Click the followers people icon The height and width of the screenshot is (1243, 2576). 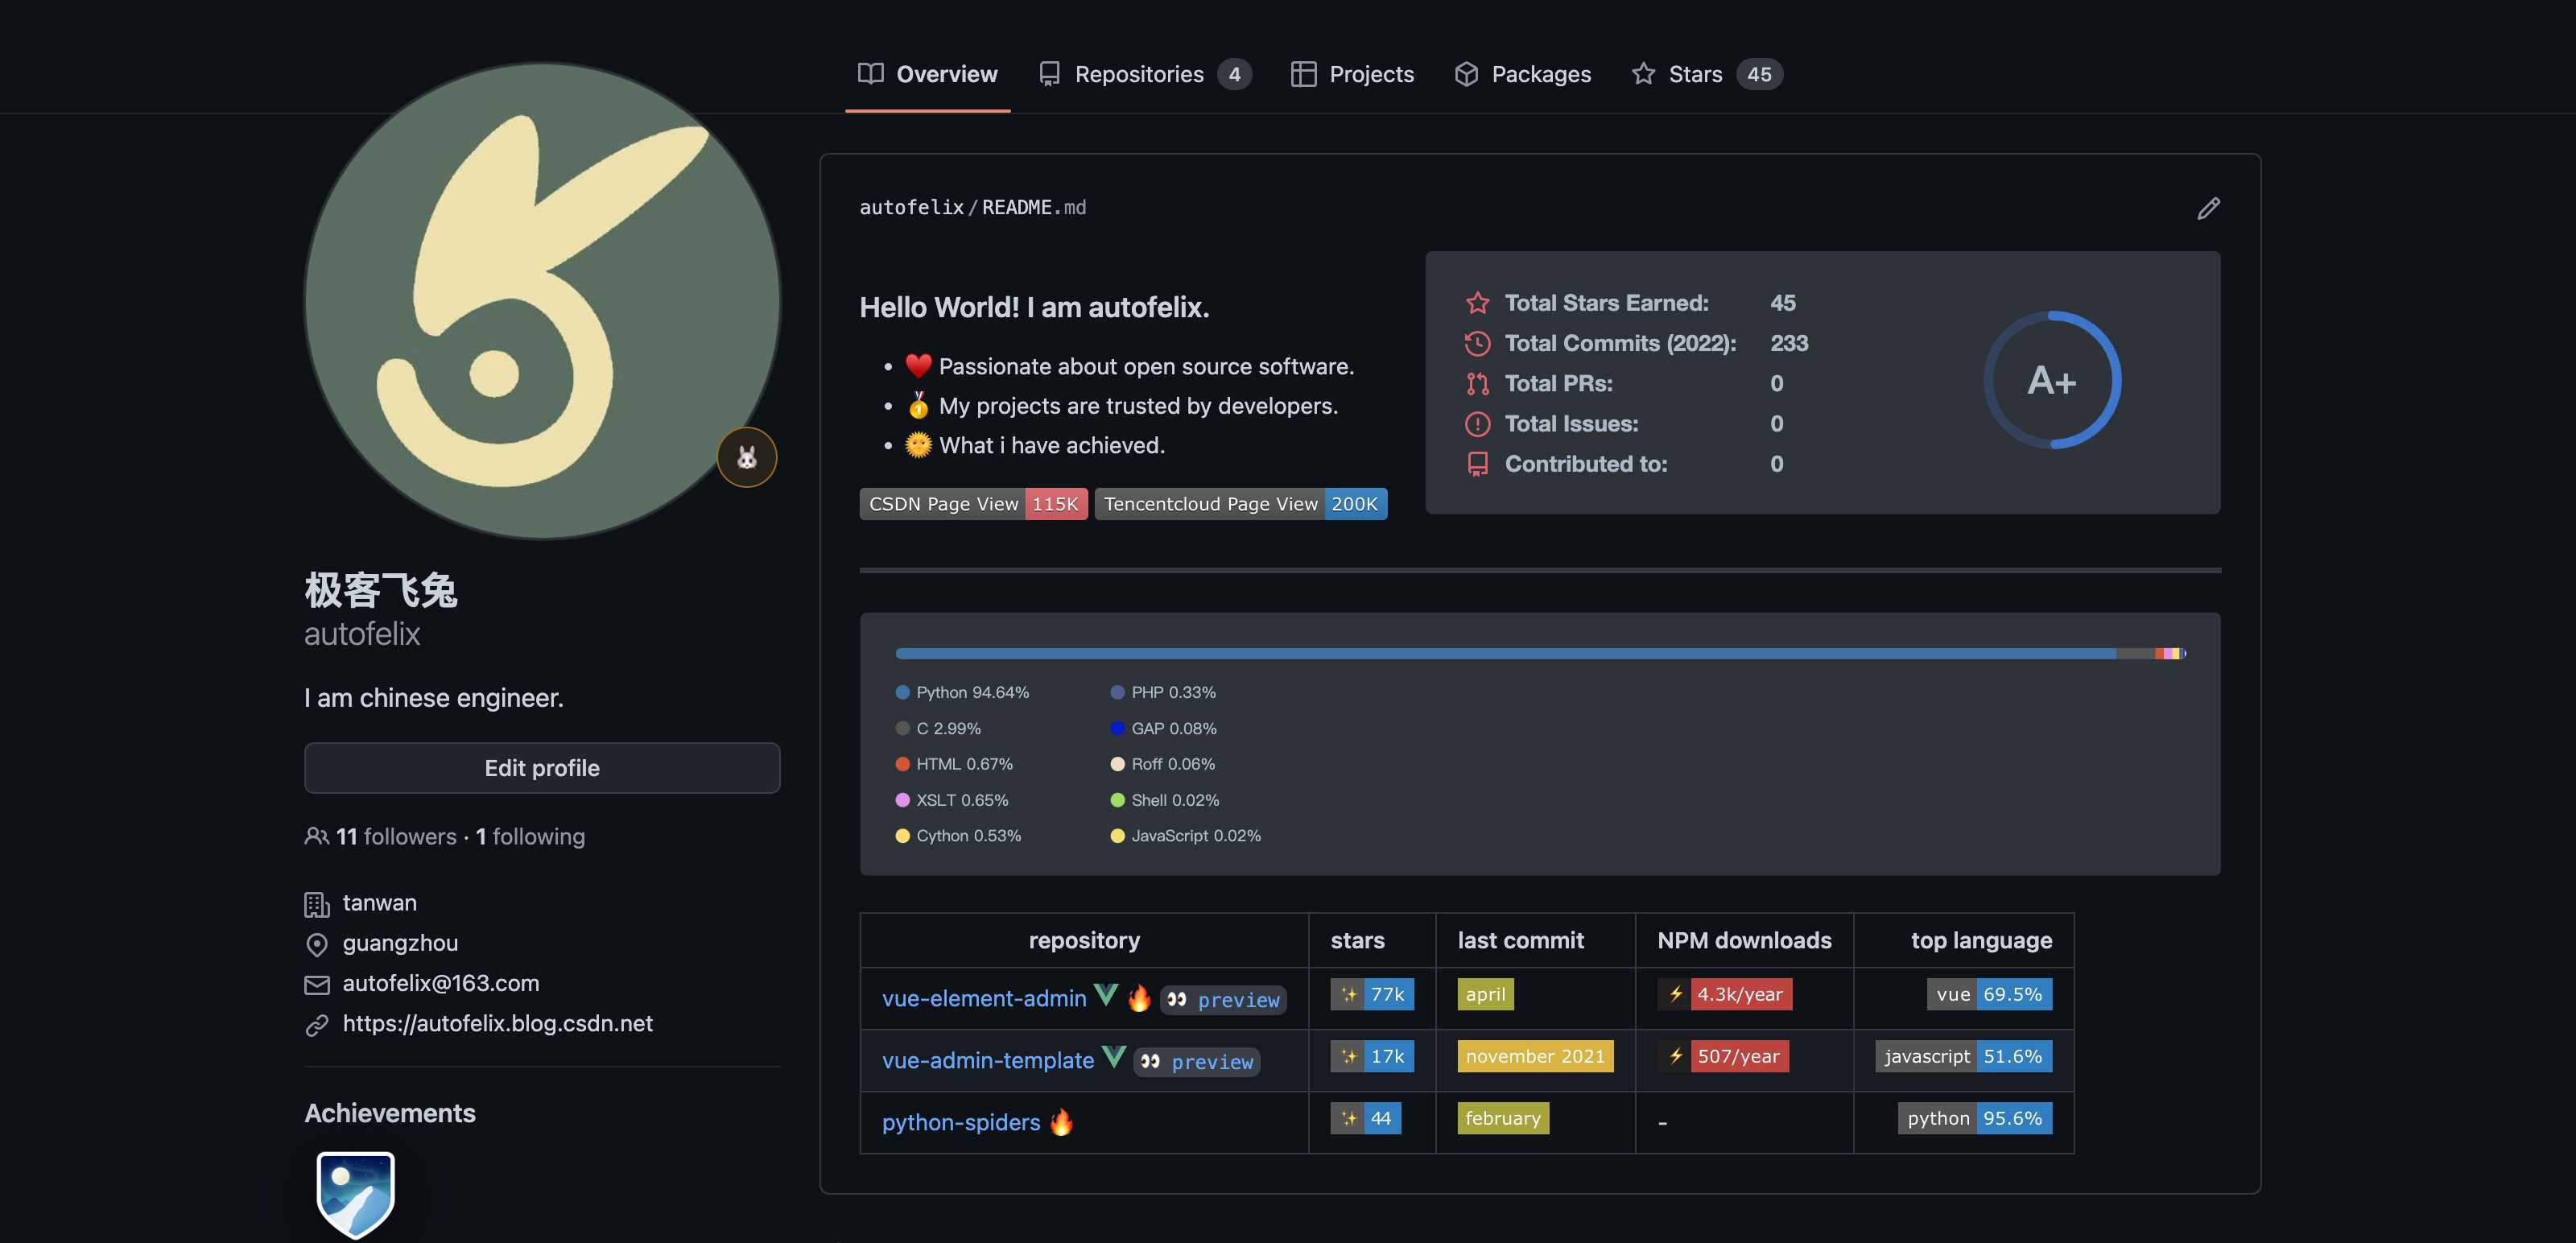click(316, 836)
